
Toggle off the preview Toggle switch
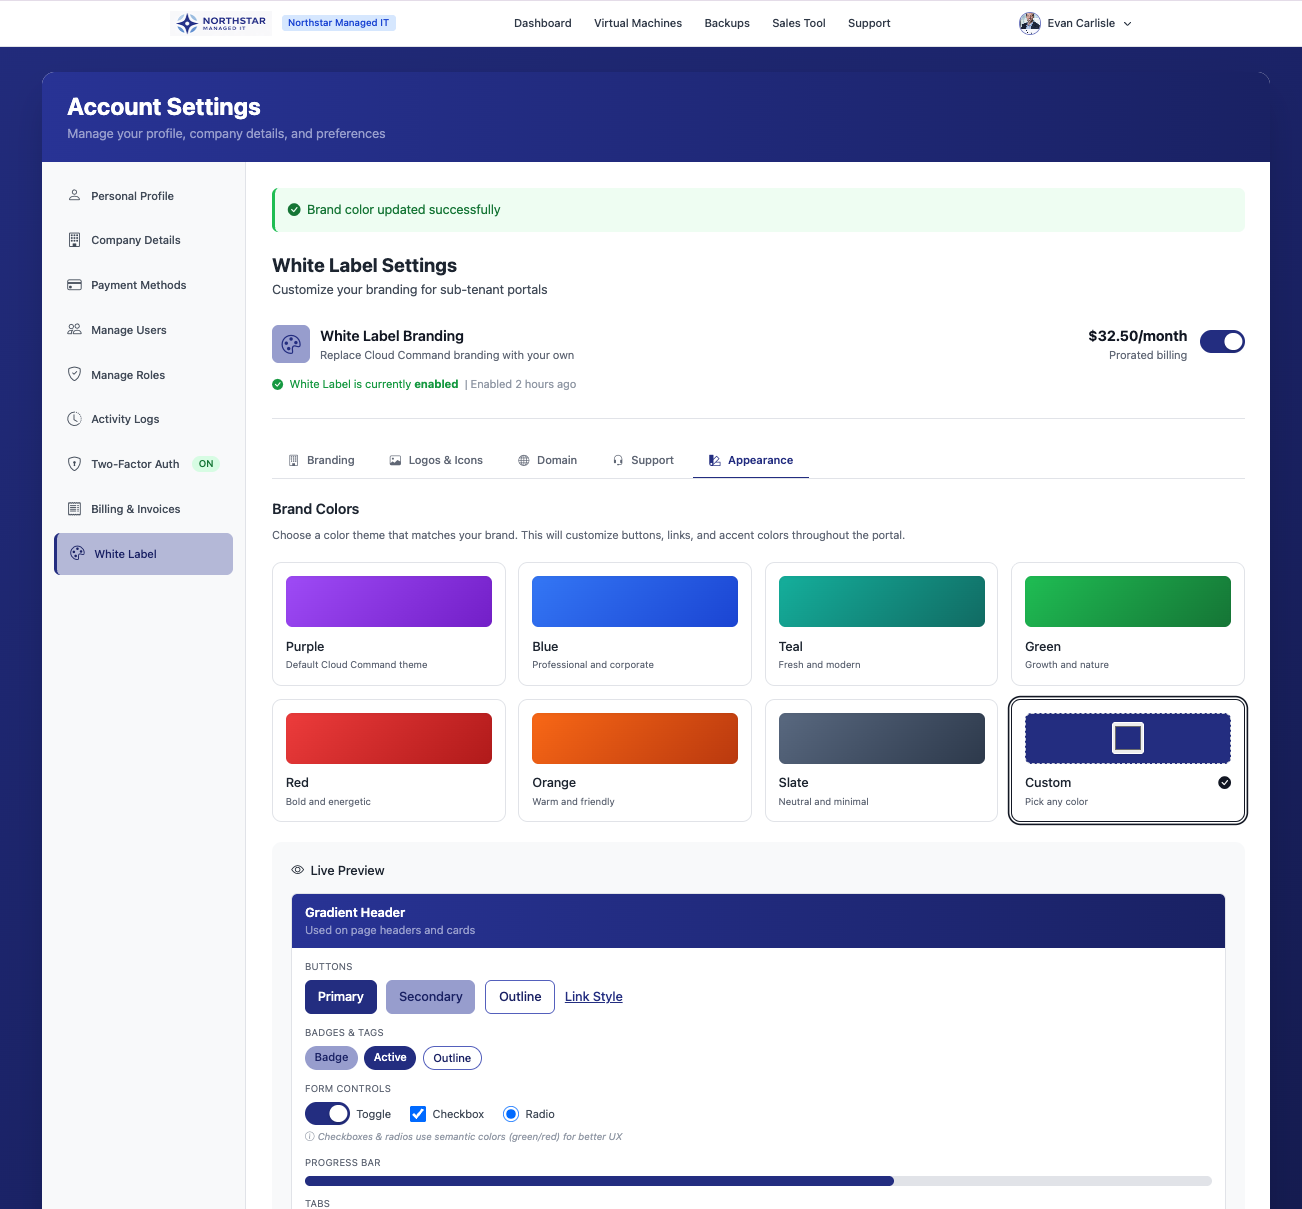(327, 1113)
